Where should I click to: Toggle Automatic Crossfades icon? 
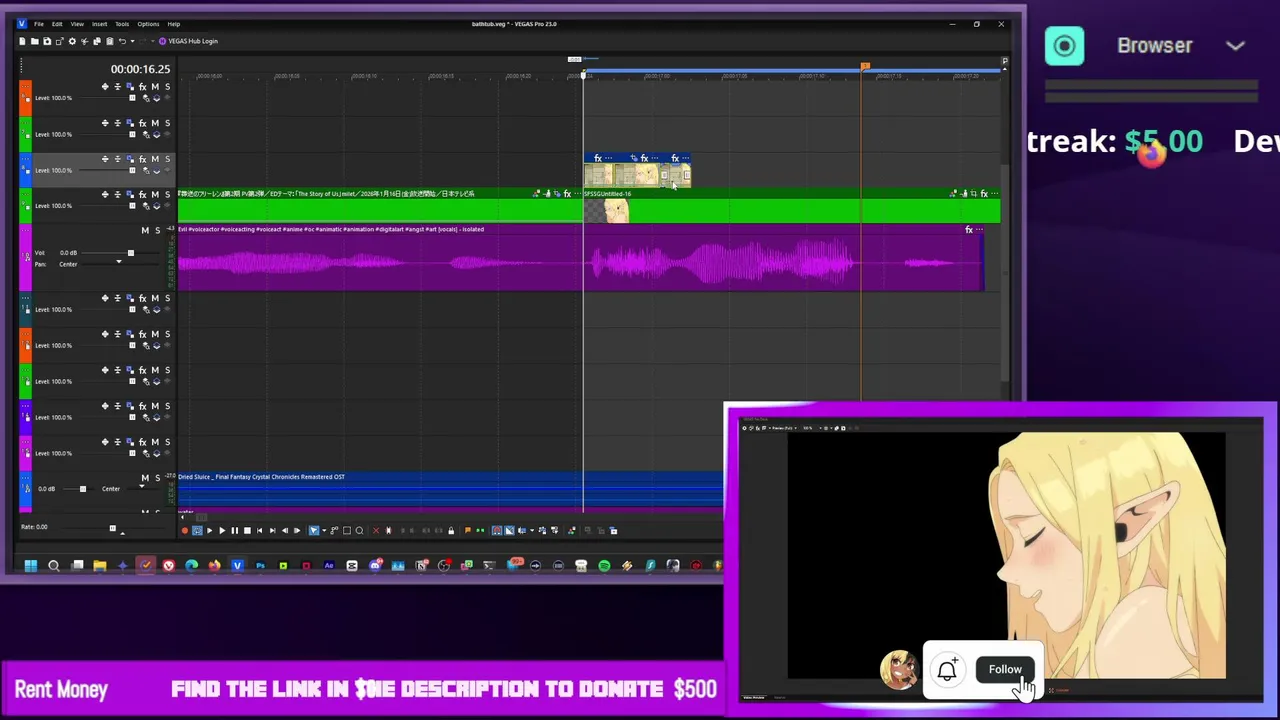coord(509,531)
